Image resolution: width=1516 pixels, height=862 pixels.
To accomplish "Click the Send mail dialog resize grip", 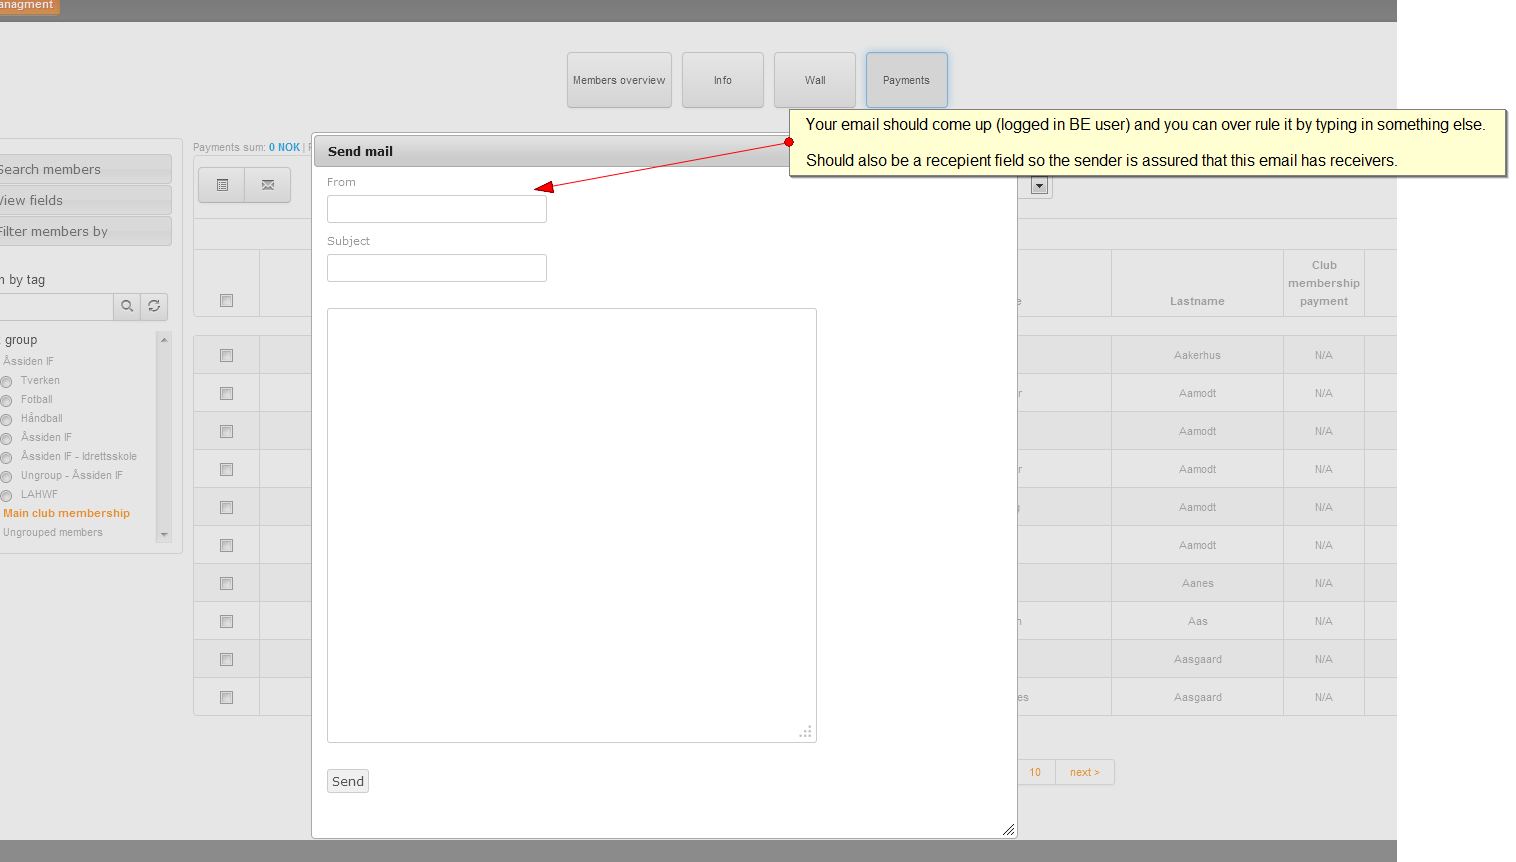I will (1008, 829).
